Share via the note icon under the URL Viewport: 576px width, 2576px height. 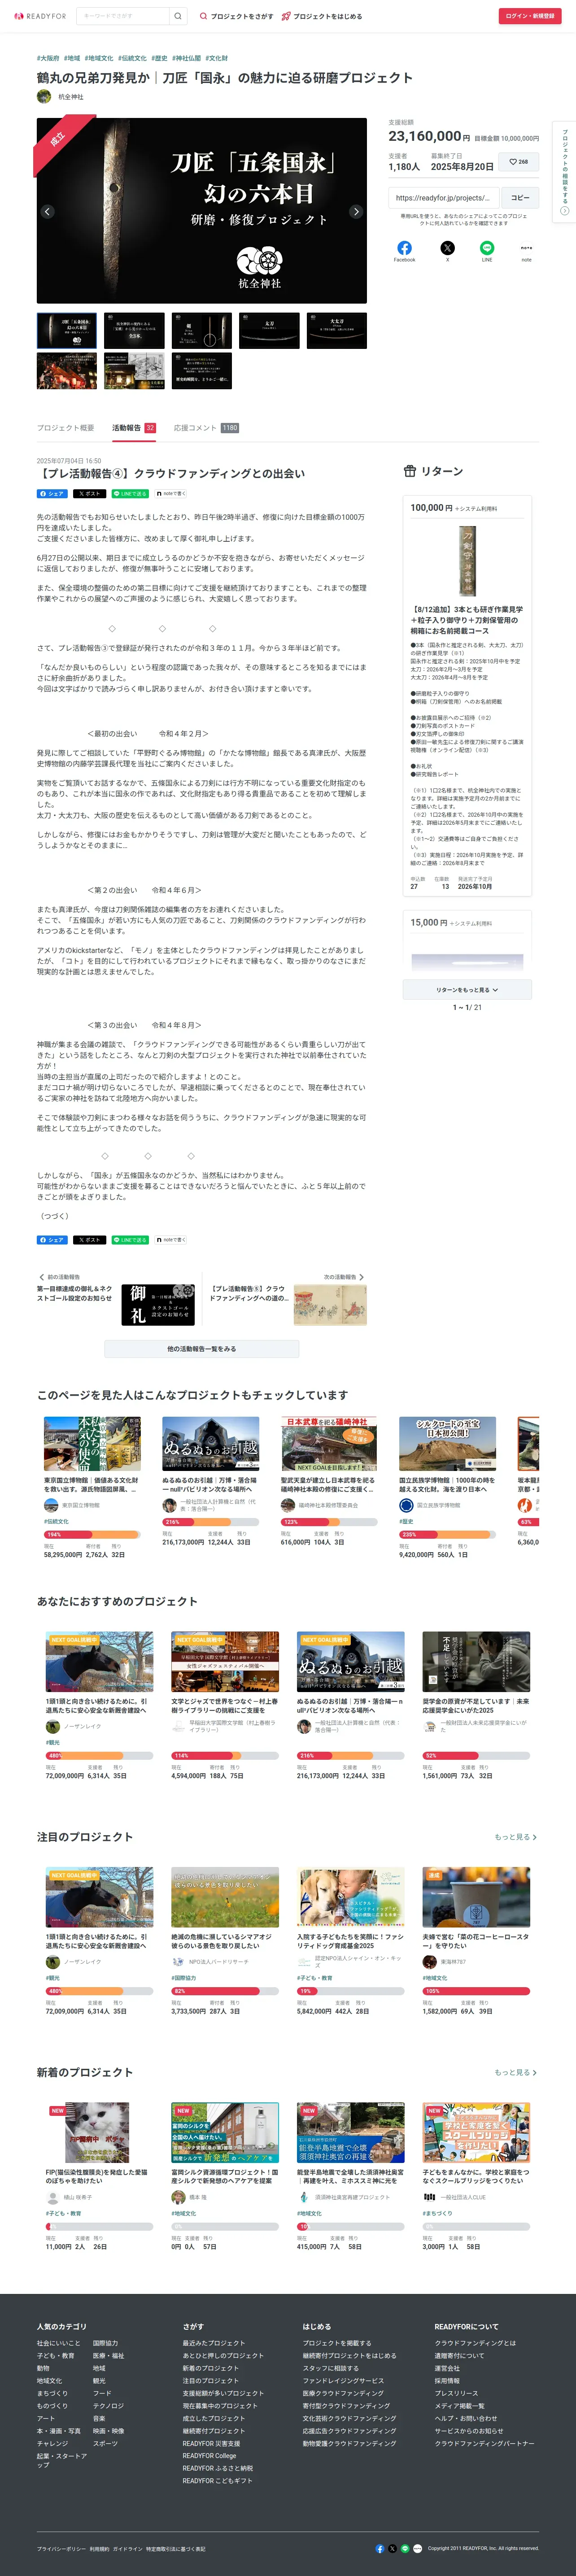pyautogui.click(x=526, y=248)
